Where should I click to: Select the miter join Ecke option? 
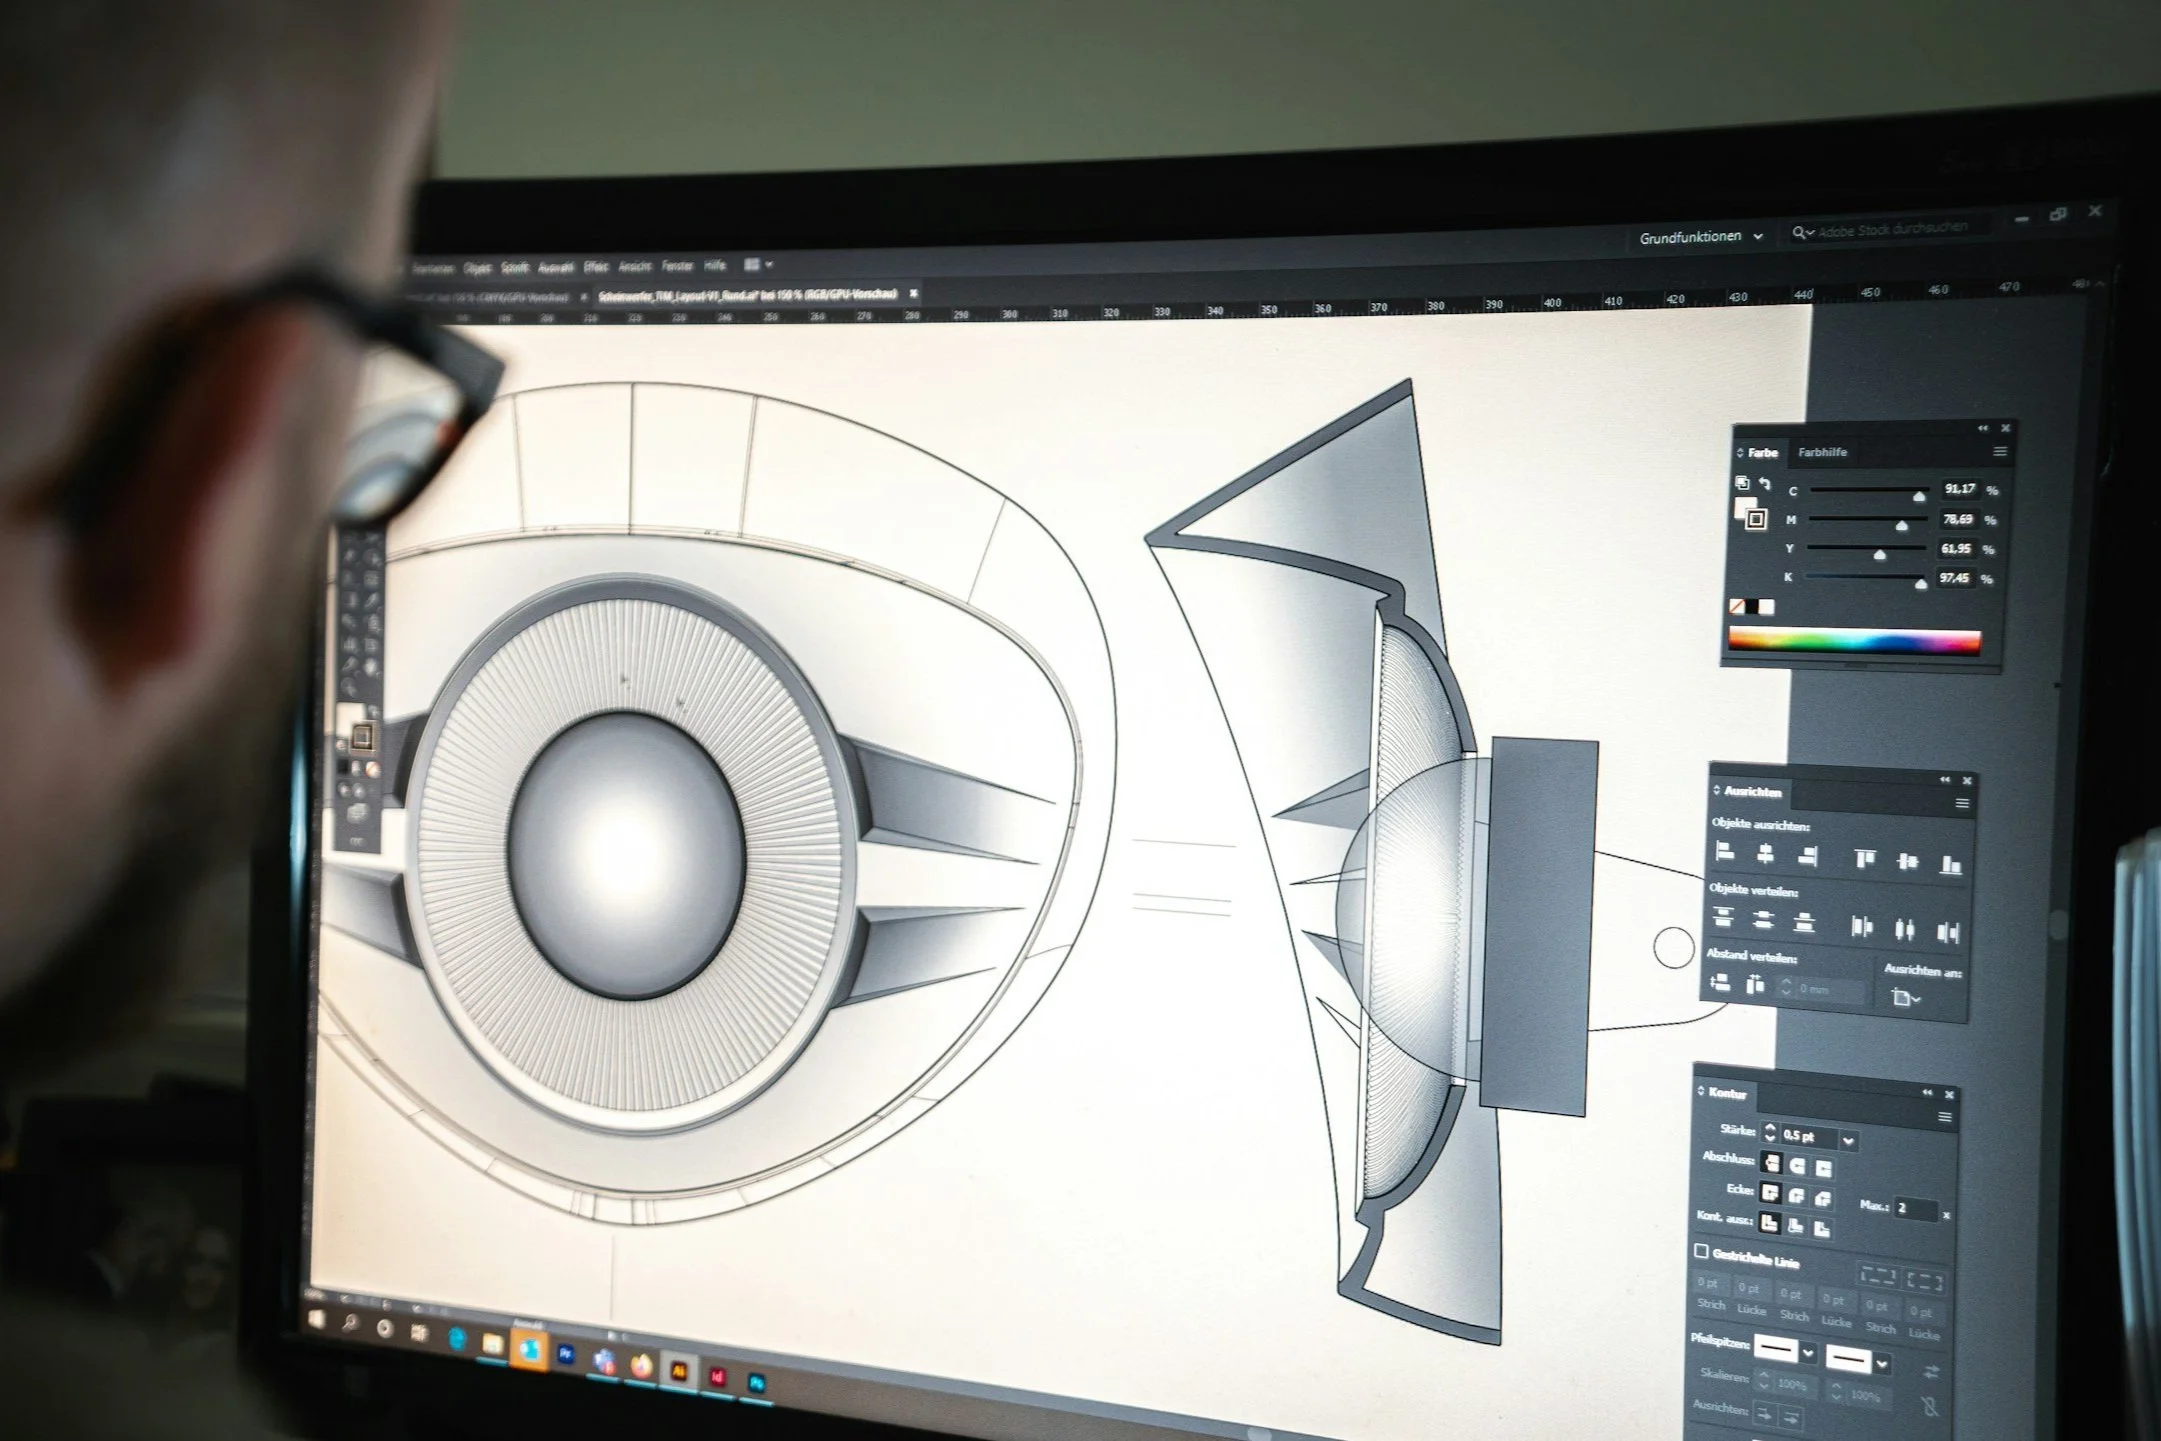point(1770,1193)
